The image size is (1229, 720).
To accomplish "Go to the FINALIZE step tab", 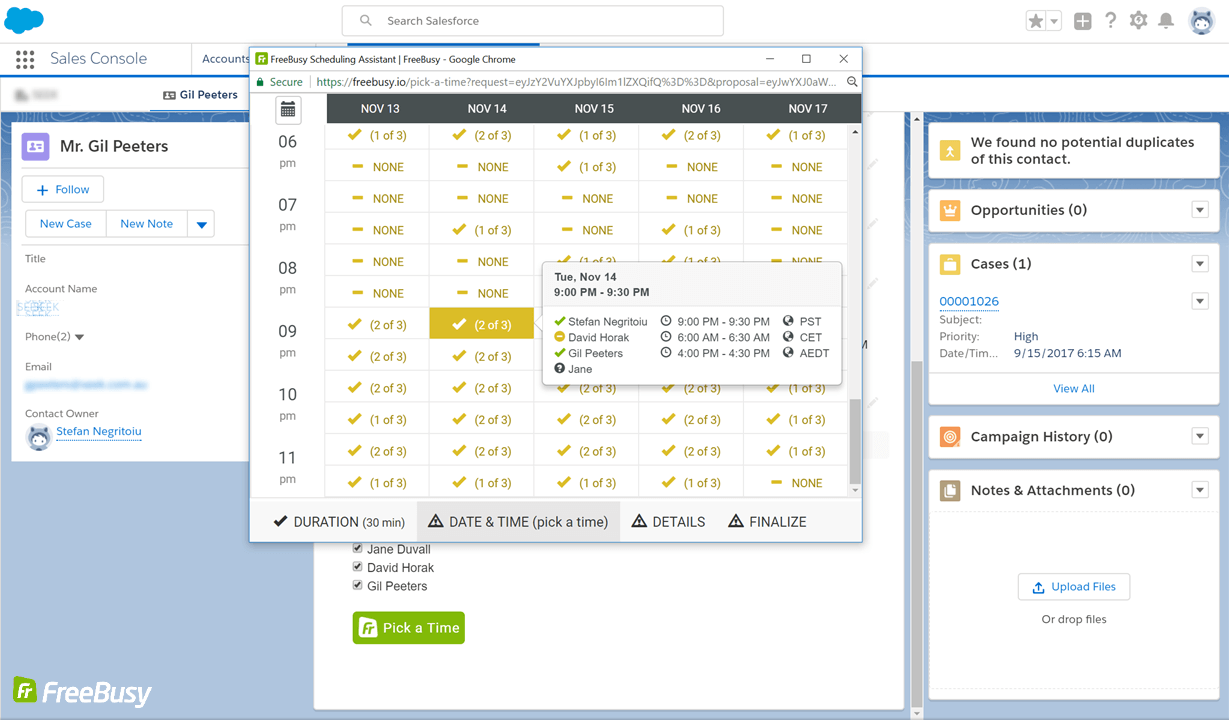I will pos(766,522).
